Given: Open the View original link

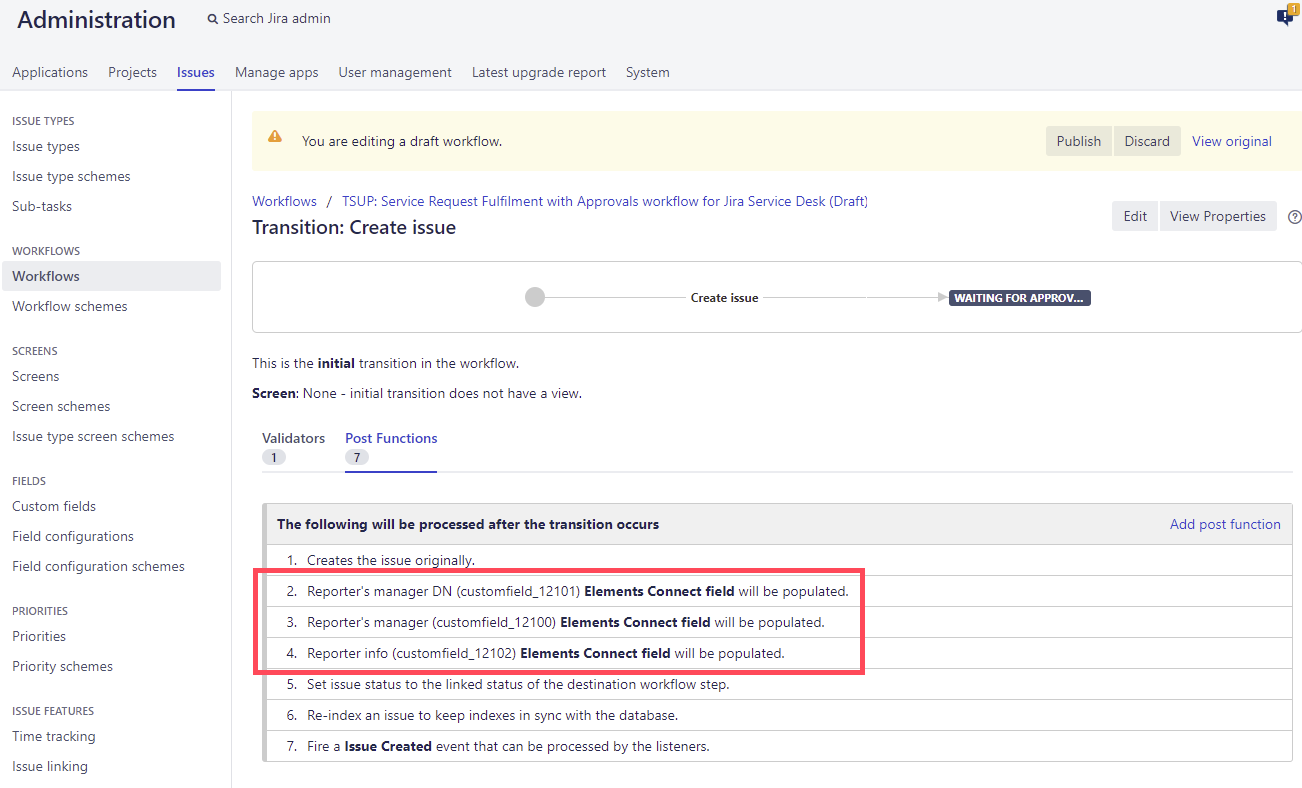Looking at the screenshot, I should click(x=1231, y=141).
